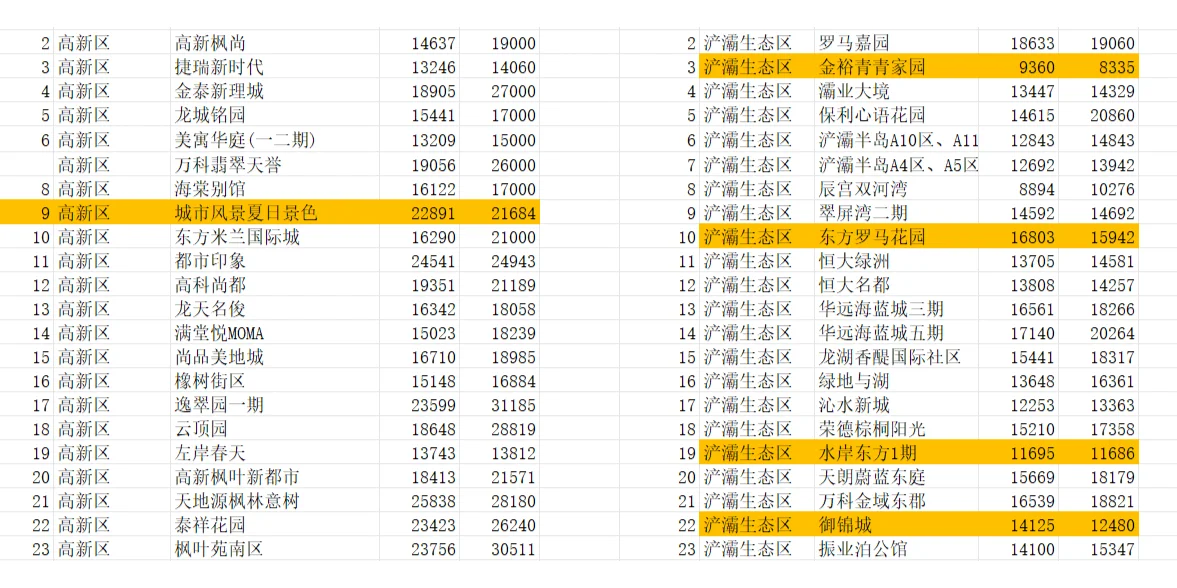Click the cell 天朗蔚蓝东庭
The width and height of the screenshot is (1177, 588).
[x=896, y=477]
